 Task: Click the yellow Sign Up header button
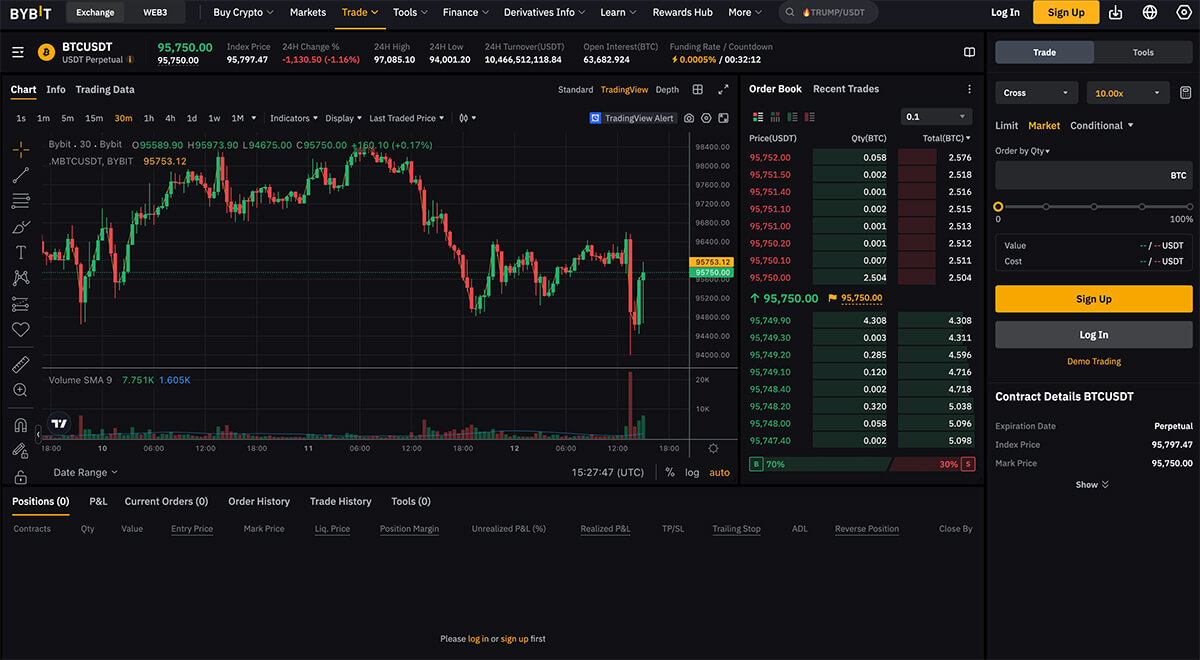[1065, 13]
